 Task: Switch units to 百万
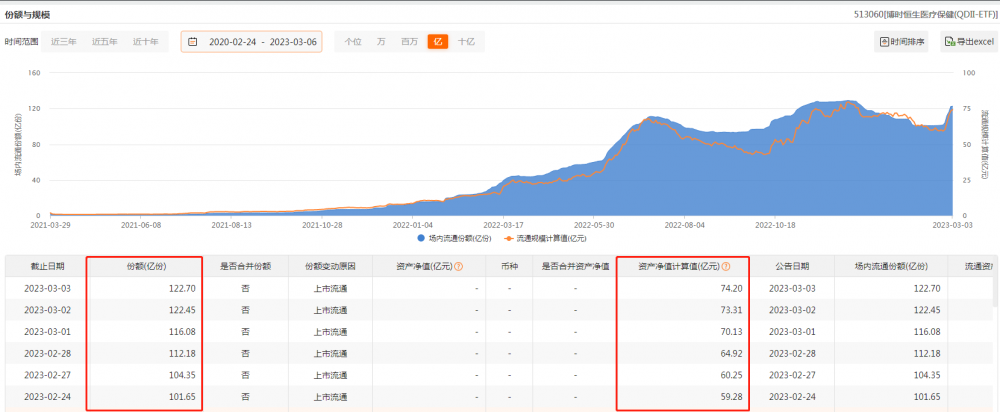click(x=409, y=42)
